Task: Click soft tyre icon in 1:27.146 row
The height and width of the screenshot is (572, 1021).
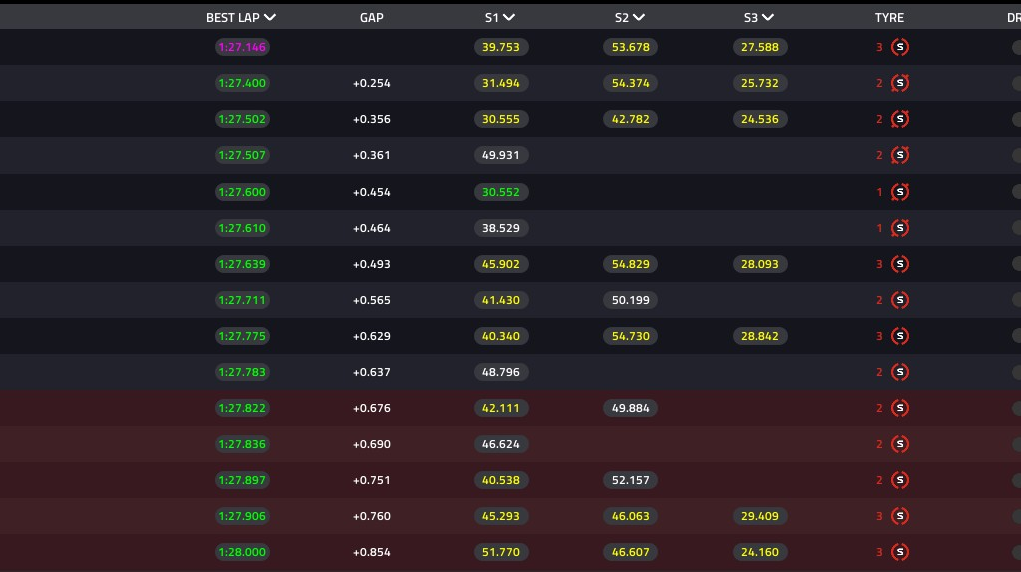Action: 900,47
